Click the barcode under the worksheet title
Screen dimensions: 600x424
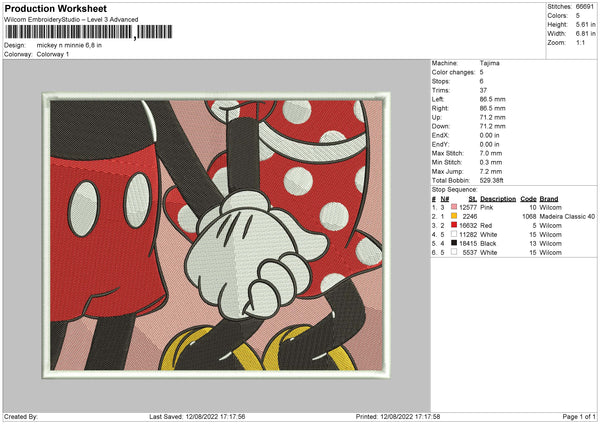pyautogui.click(x=88, y=32)
